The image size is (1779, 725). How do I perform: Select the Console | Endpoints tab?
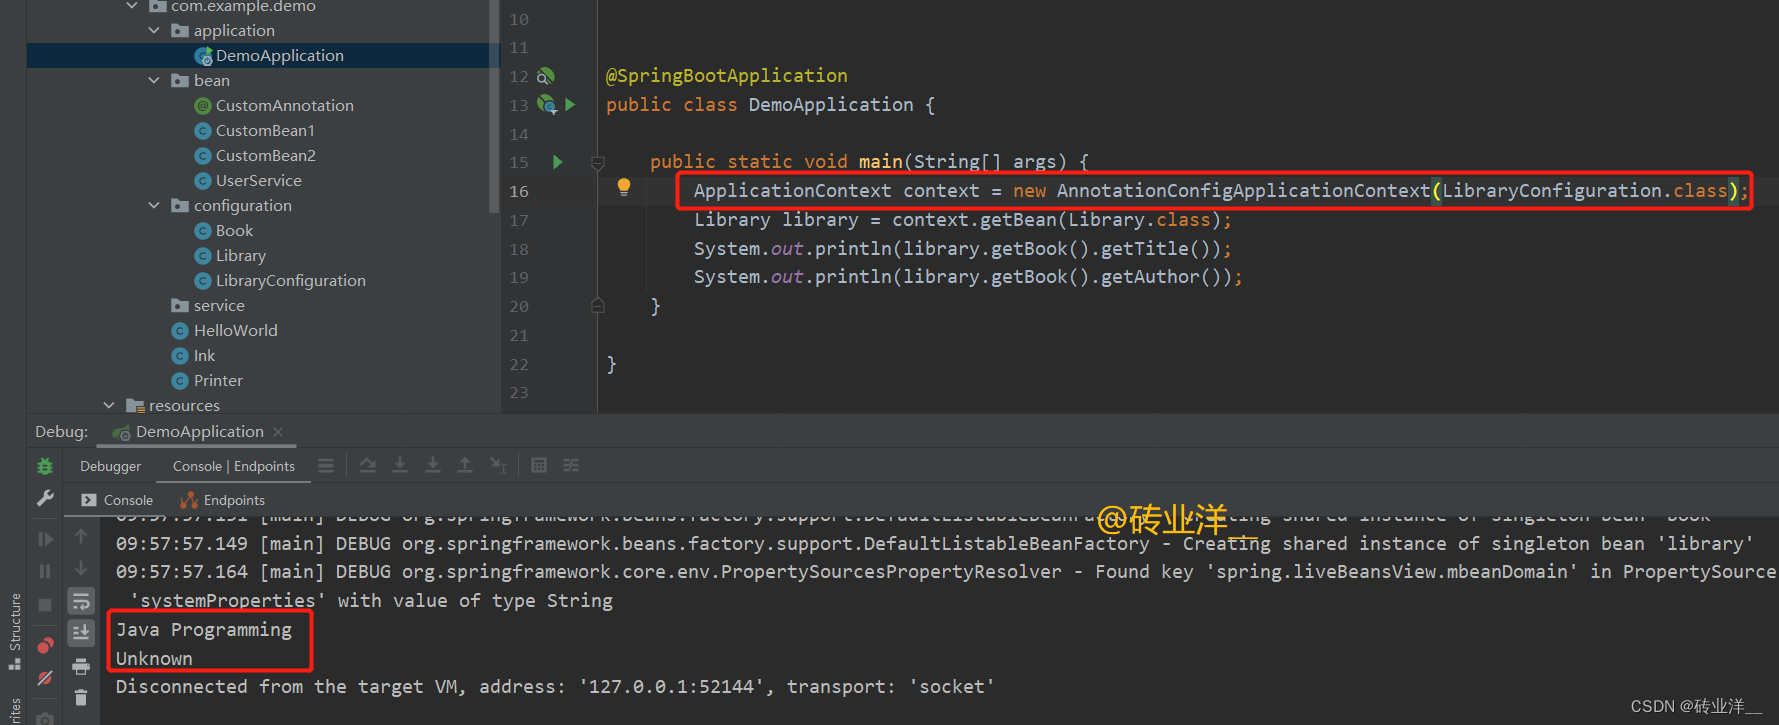point(234,466)
